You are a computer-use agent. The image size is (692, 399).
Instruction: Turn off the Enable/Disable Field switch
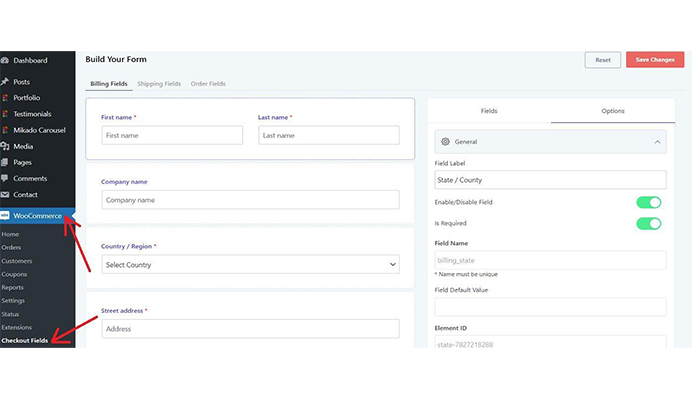click(648, 203)
